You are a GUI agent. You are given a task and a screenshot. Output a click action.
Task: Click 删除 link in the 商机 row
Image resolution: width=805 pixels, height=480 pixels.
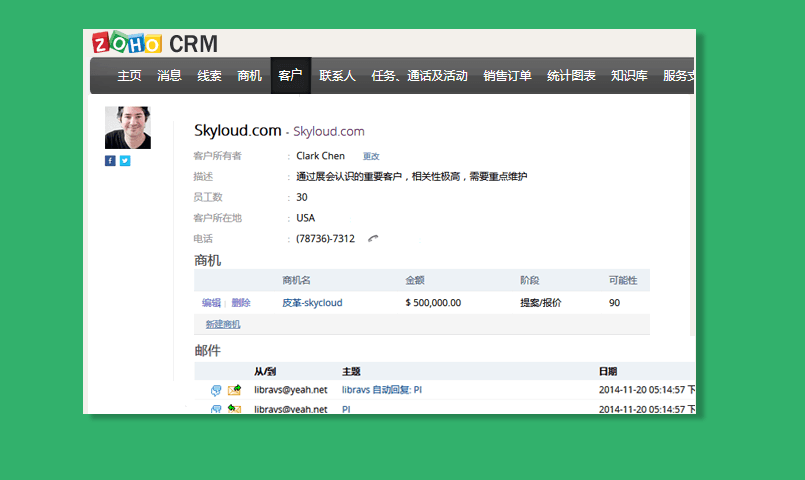241,303
